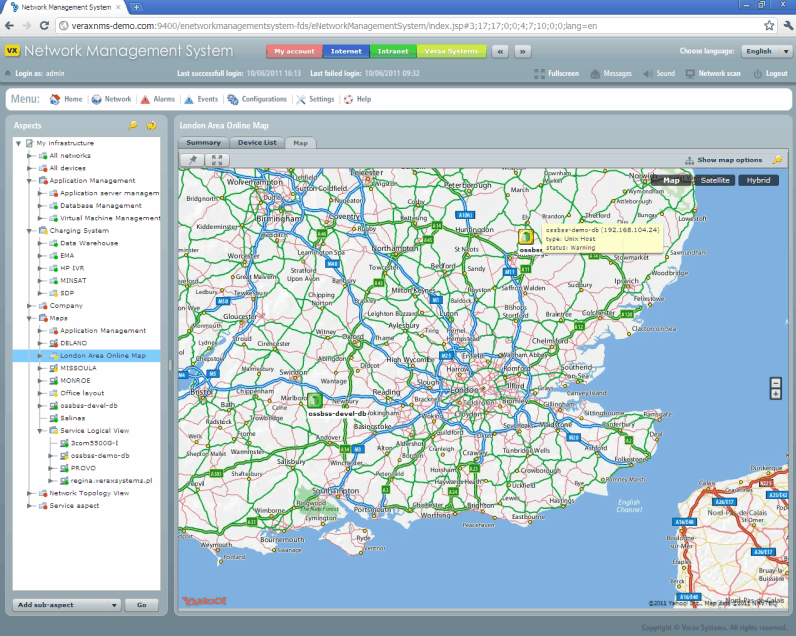This screenshot has width=796, height=636.
Task: Click the pin icon in map toolbar
Action: click(x=193, y=160)
